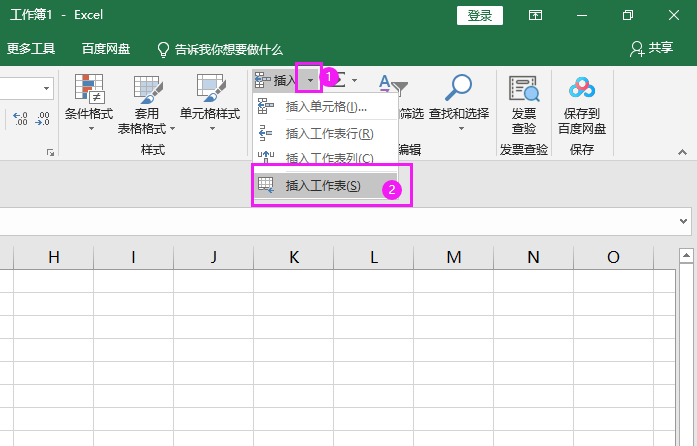This screenshot has width=697, height=446.
Task: Click vertical scrollbar up arrow
Action: click(686, 256)
